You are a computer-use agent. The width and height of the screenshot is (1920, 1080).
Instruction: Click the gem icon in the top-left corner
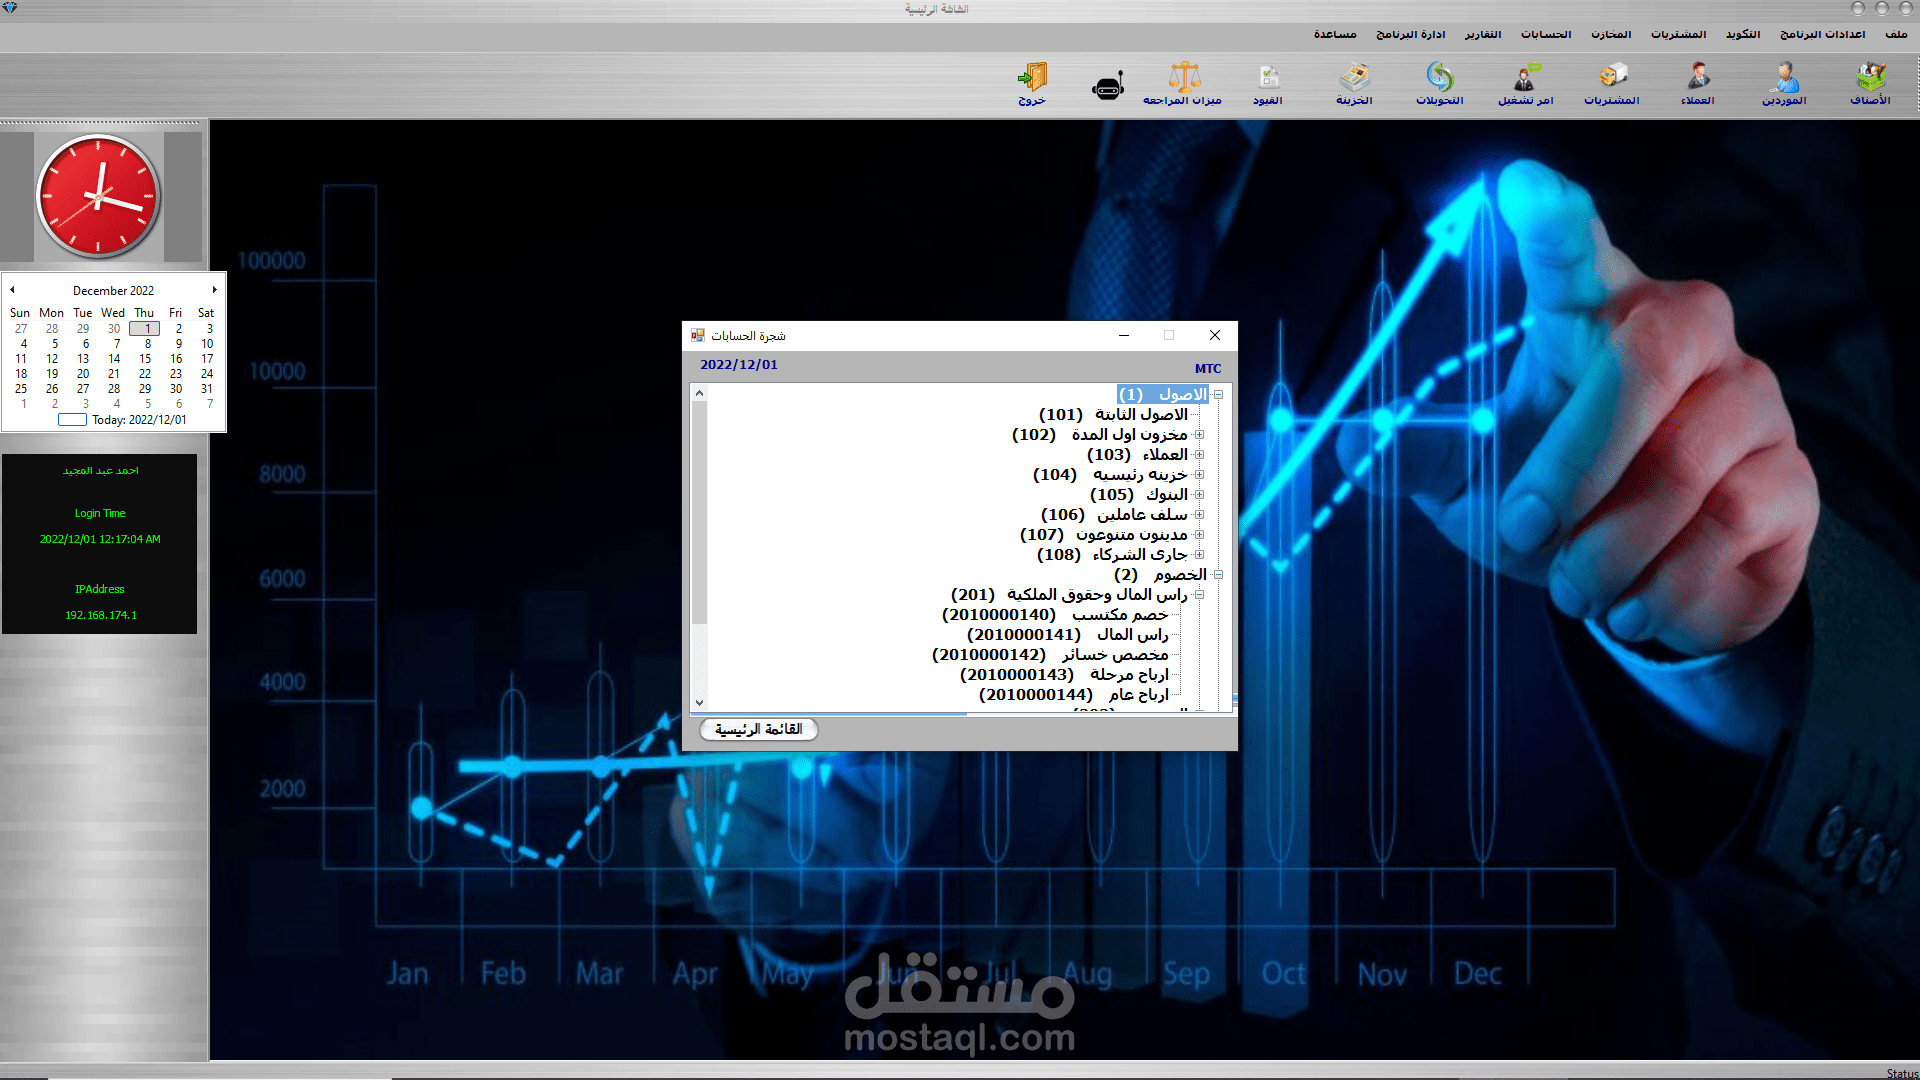(x=10, y=8)
